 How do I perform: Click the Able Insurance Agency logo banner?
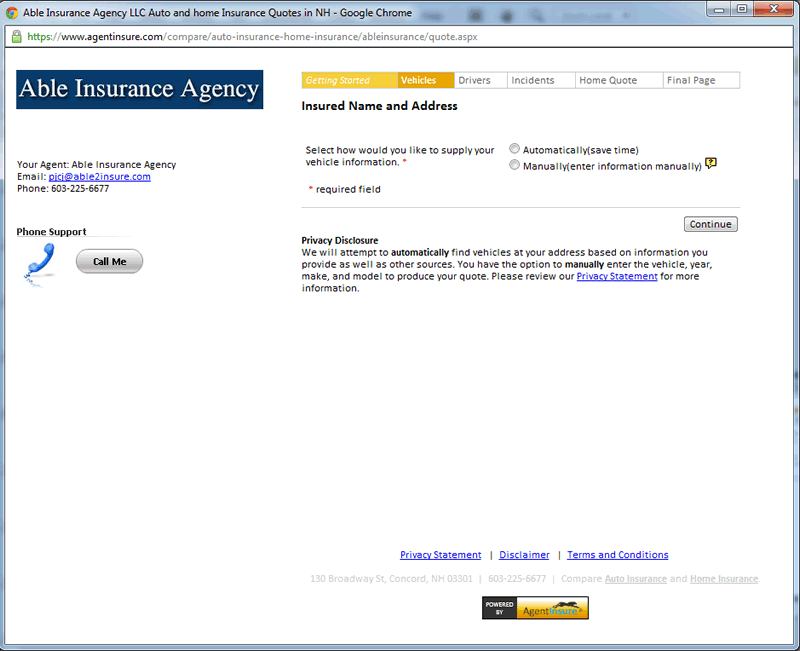click(140, 89)
